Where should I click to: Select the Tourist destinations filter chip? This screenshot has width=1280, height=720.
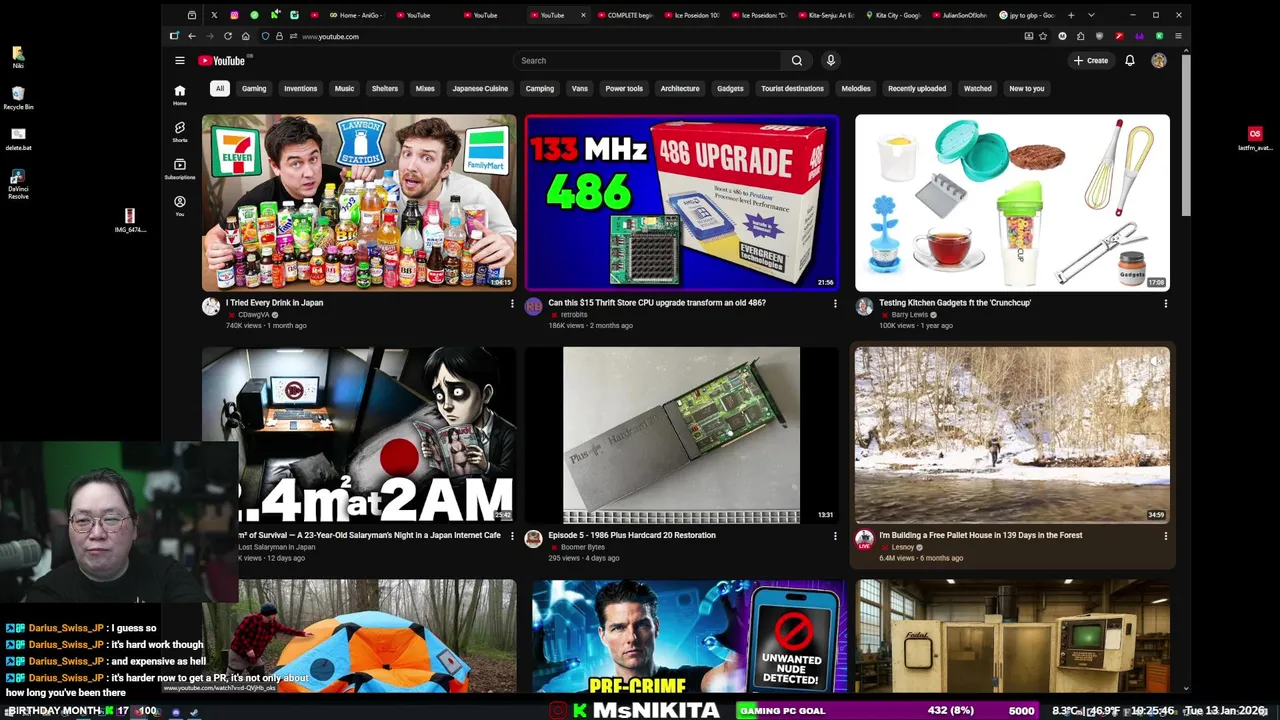(x=792, y=88)
